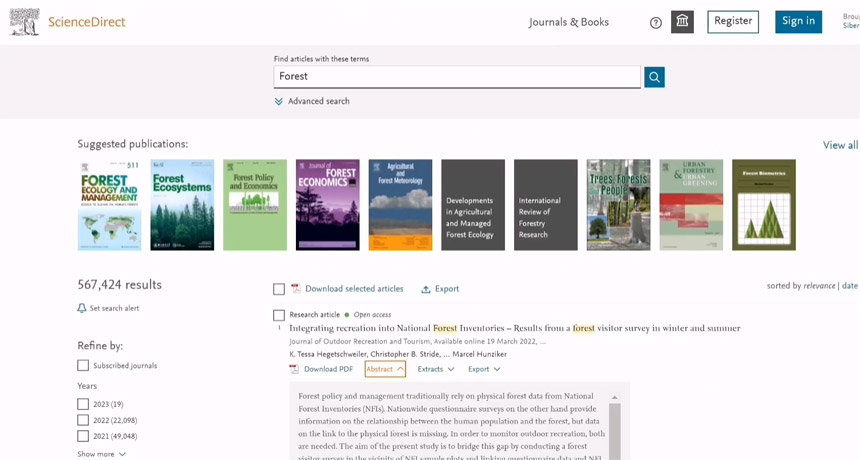Click the 567,424 results count

pyautogui.click(x=120, y=285)
